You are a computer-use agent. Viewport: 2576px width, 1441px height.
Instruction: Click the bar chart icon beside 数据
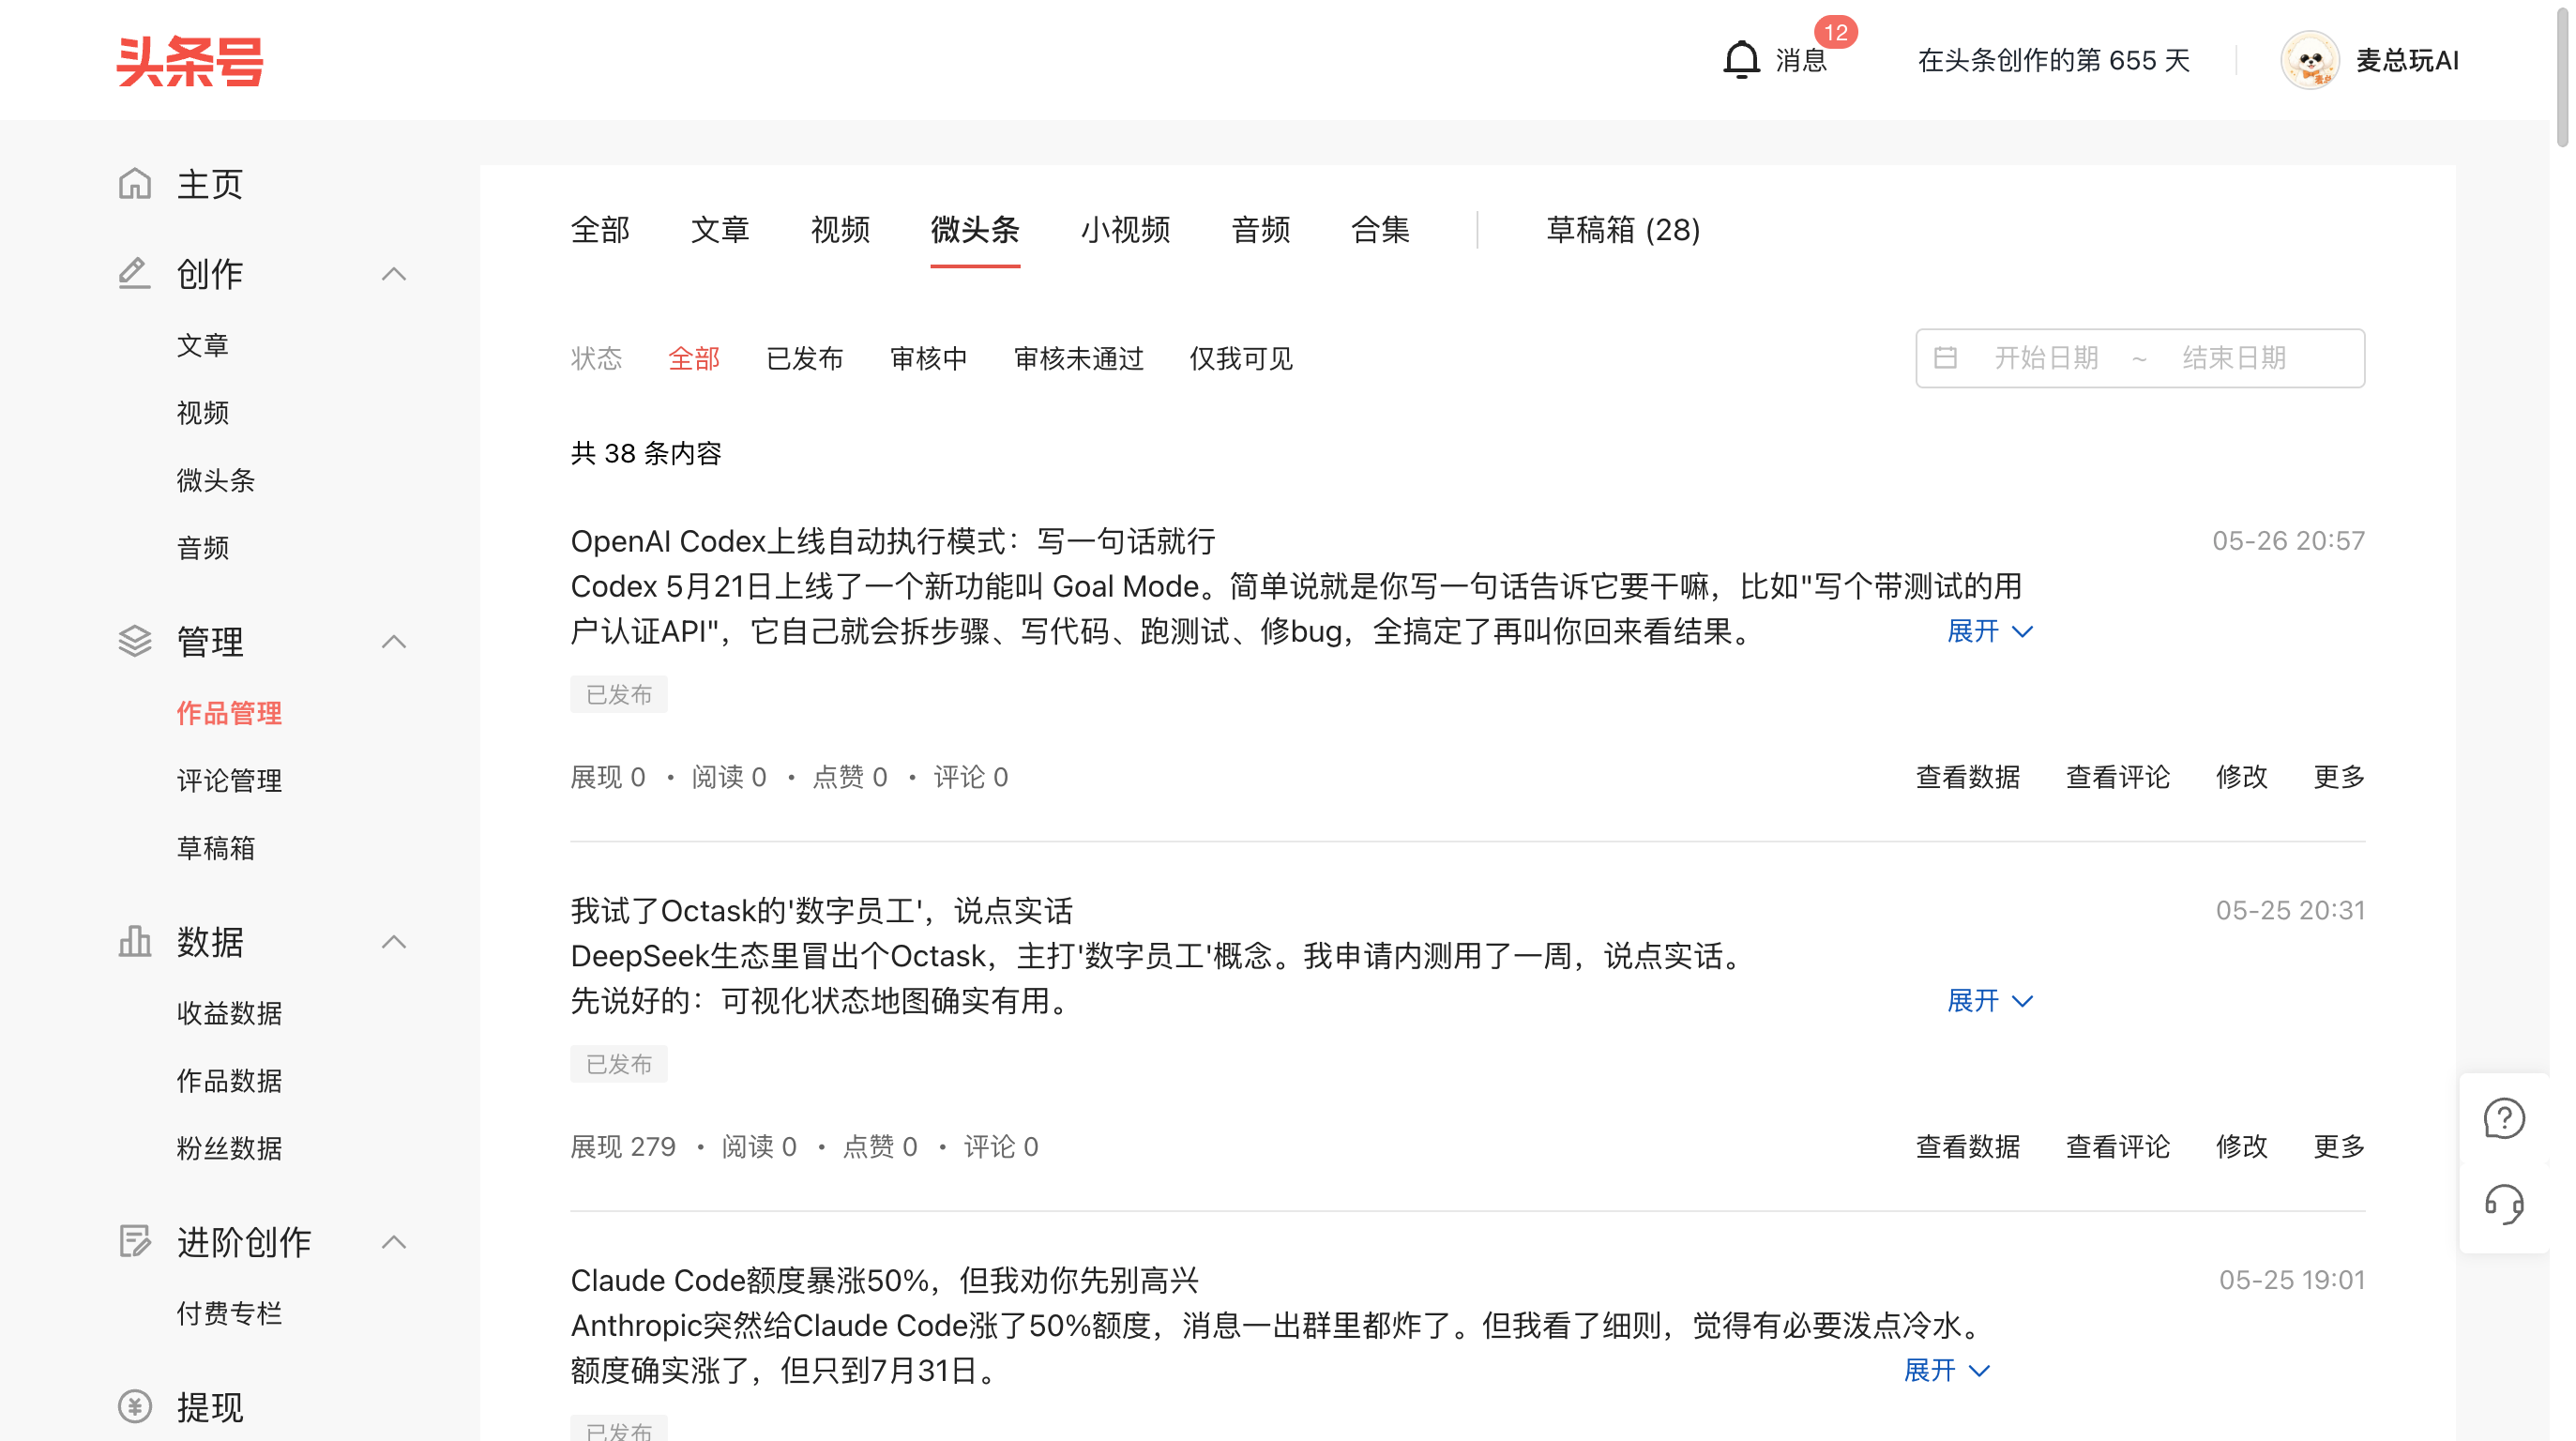coord(135,942)
